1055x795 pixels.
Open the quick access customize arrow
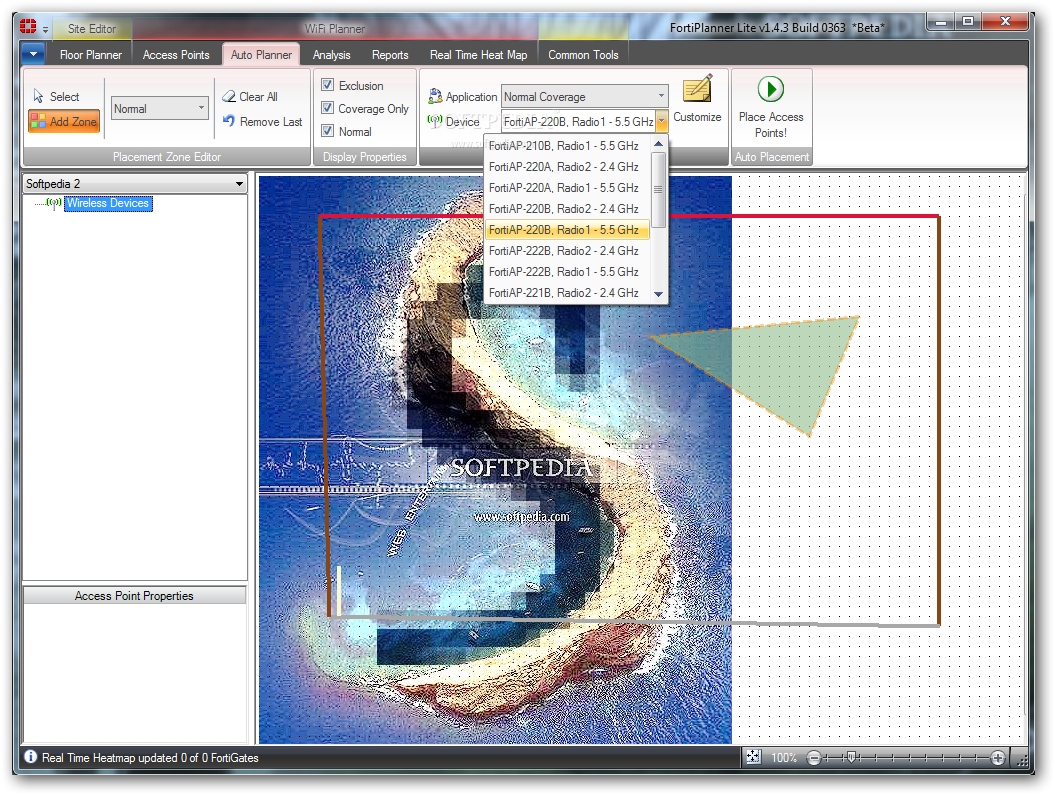[x=46, y=30]
